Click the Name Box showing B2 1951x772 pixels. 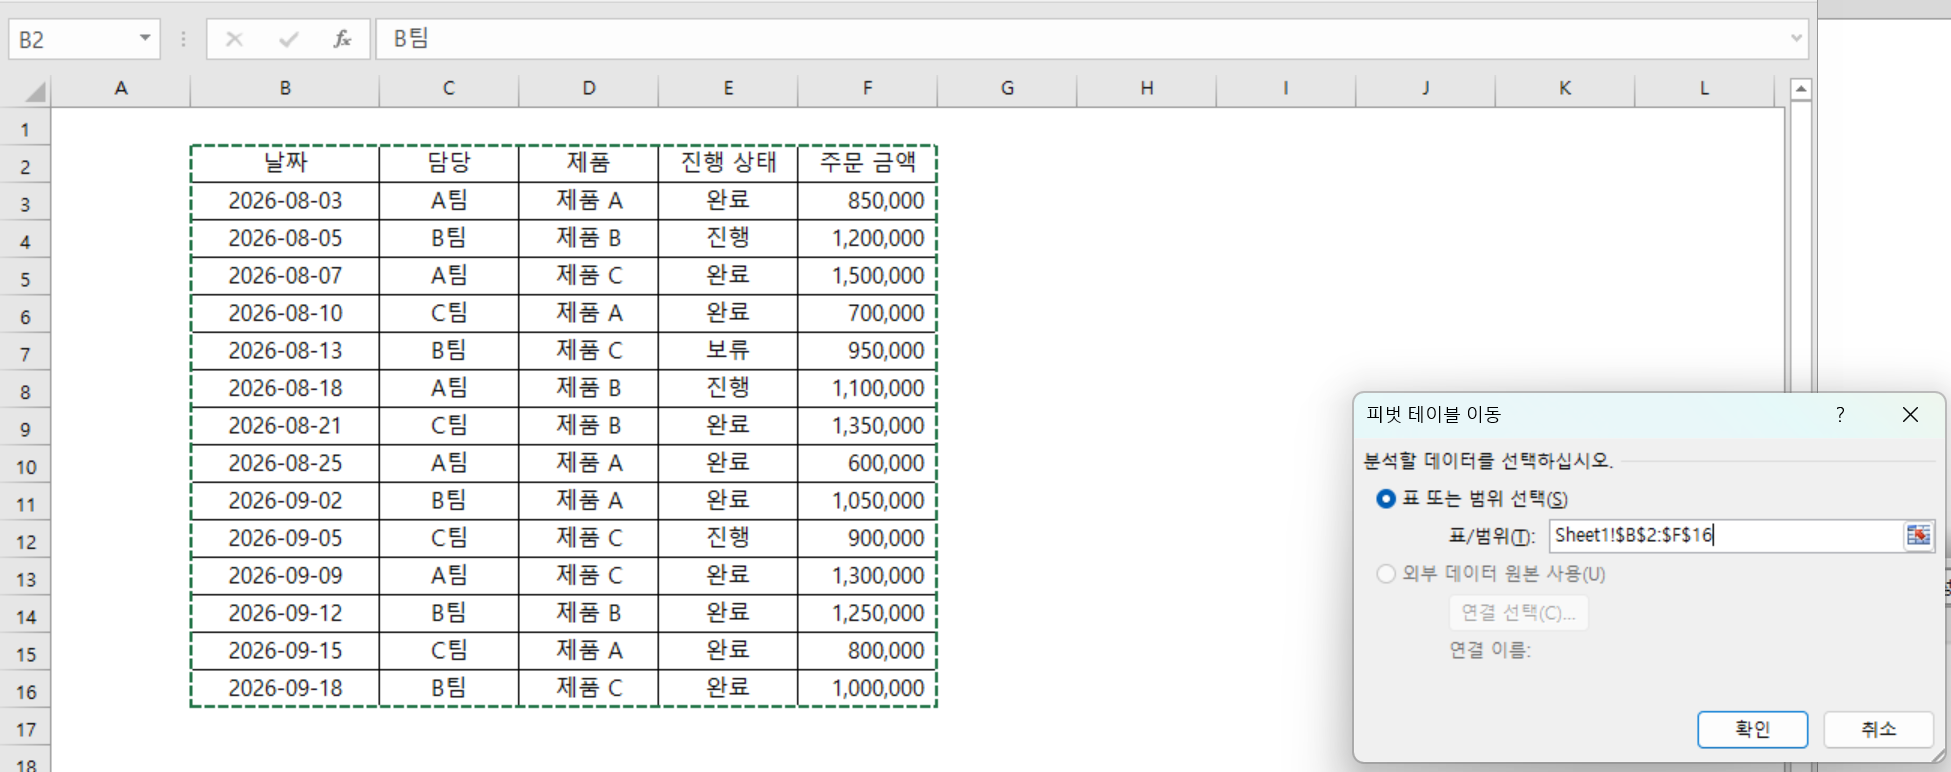[x=72, y=39]
